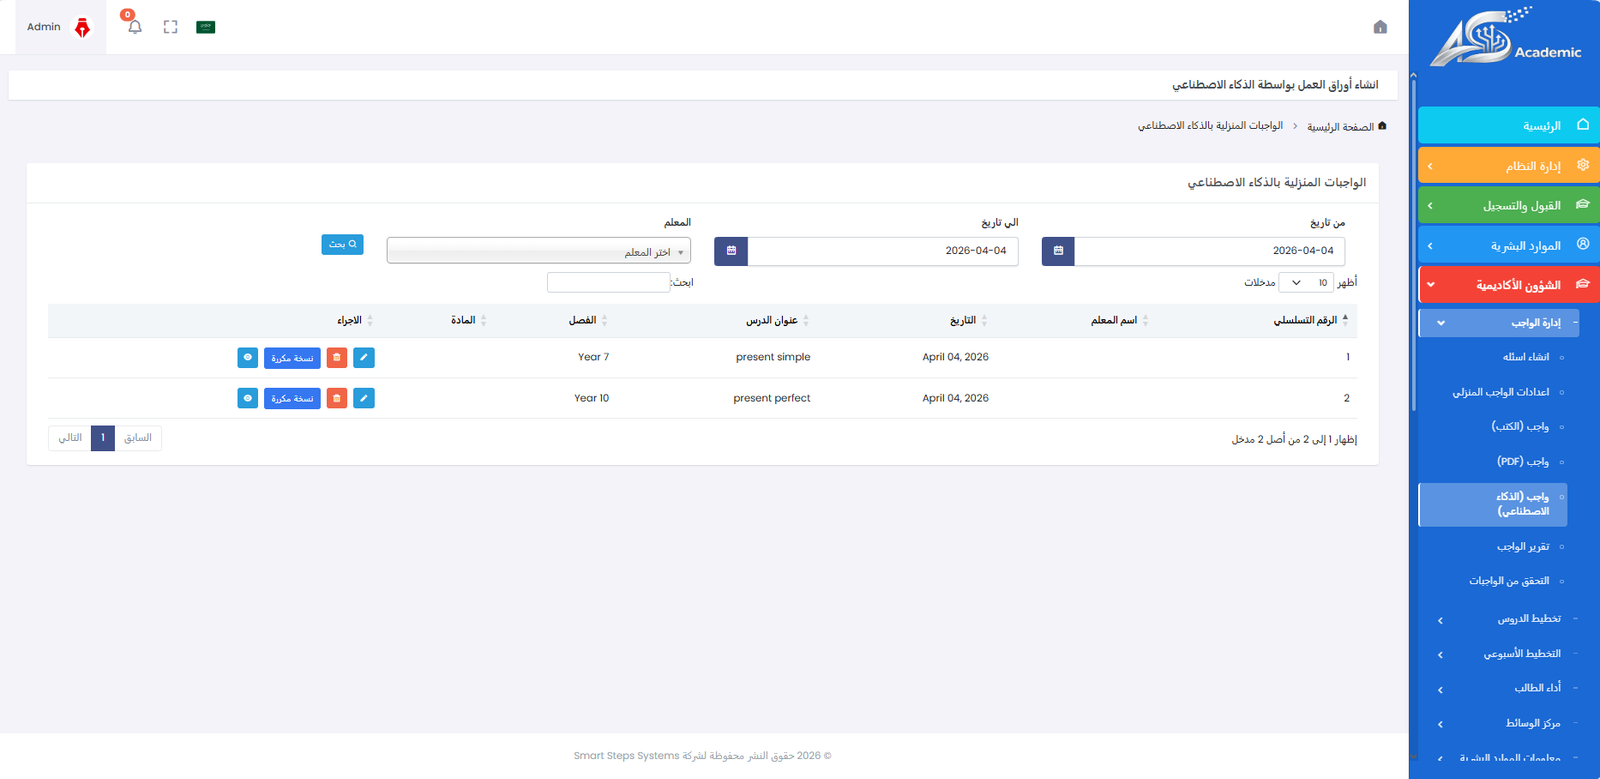The width and height of the screenshot is (1600, 779).
Task: Open واجب (PDF) sidebar item
Action: click(x=1522, y=461)
